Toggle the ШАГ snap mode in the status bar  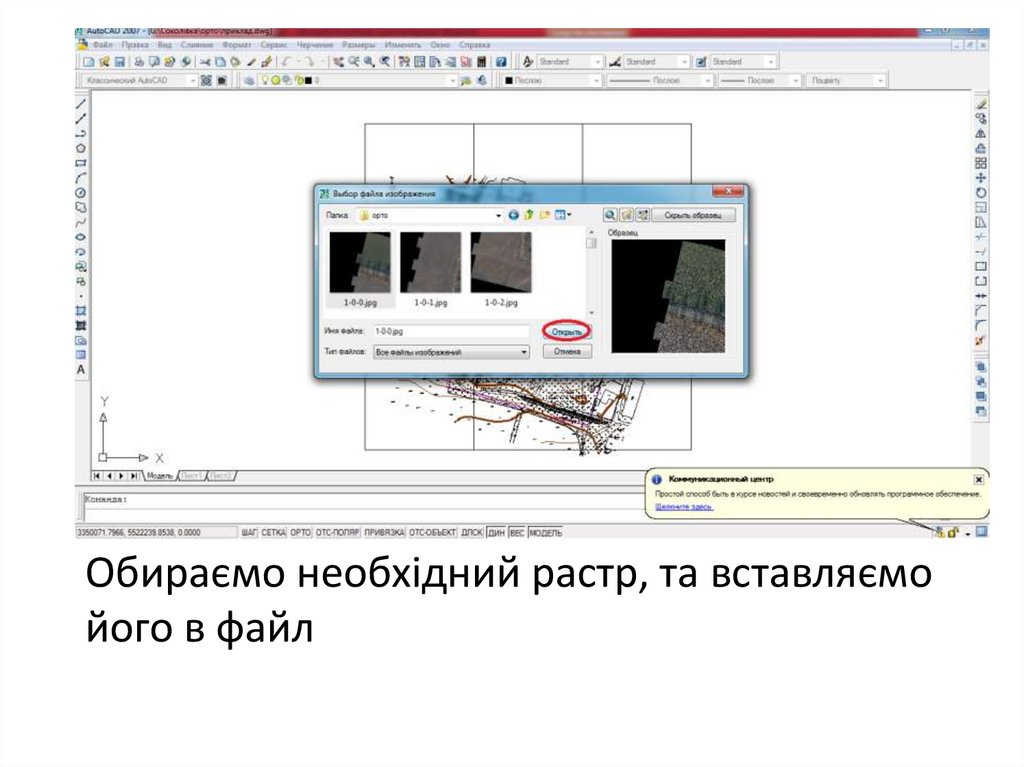pyautogui.click(x=249, y=532)
